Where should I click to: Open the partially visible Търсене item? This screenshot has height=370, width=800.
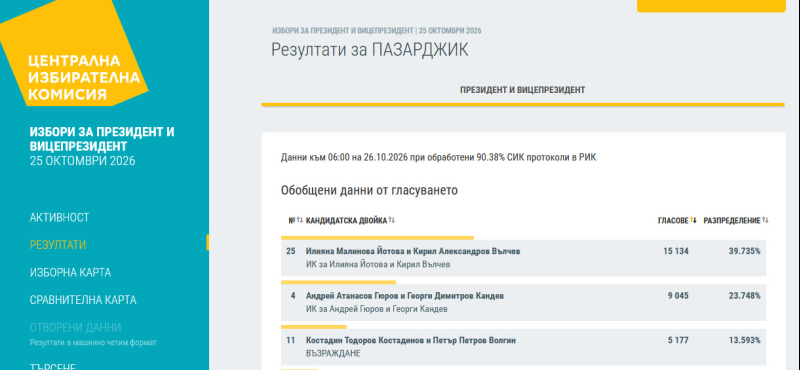(x=53, y=366)
